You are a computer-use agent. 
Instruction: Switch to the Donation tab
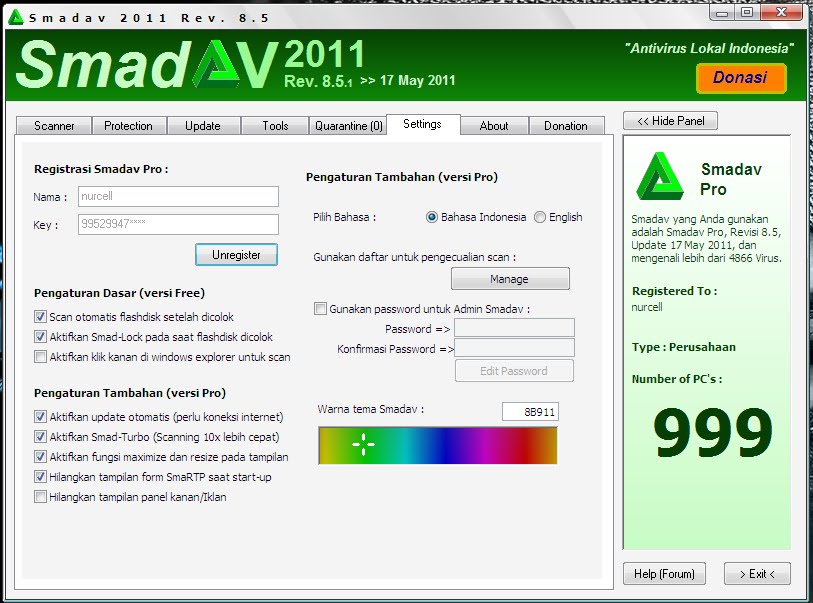coord(566,125)
